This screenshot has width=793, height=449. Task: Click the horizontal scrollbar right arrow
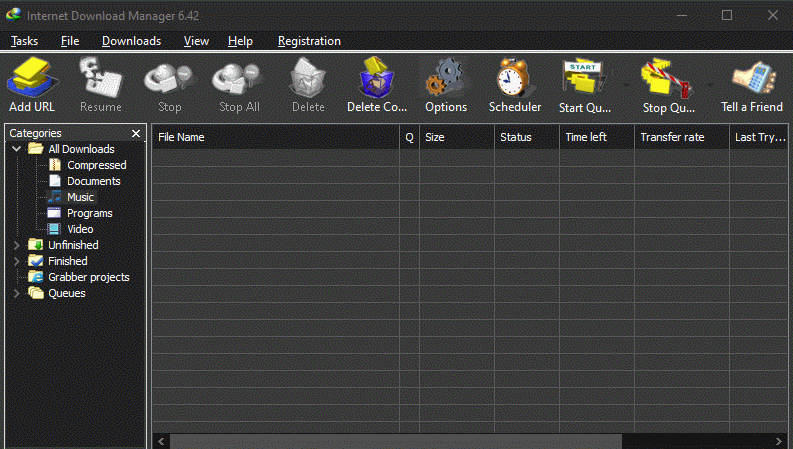(x=779, y=441)
